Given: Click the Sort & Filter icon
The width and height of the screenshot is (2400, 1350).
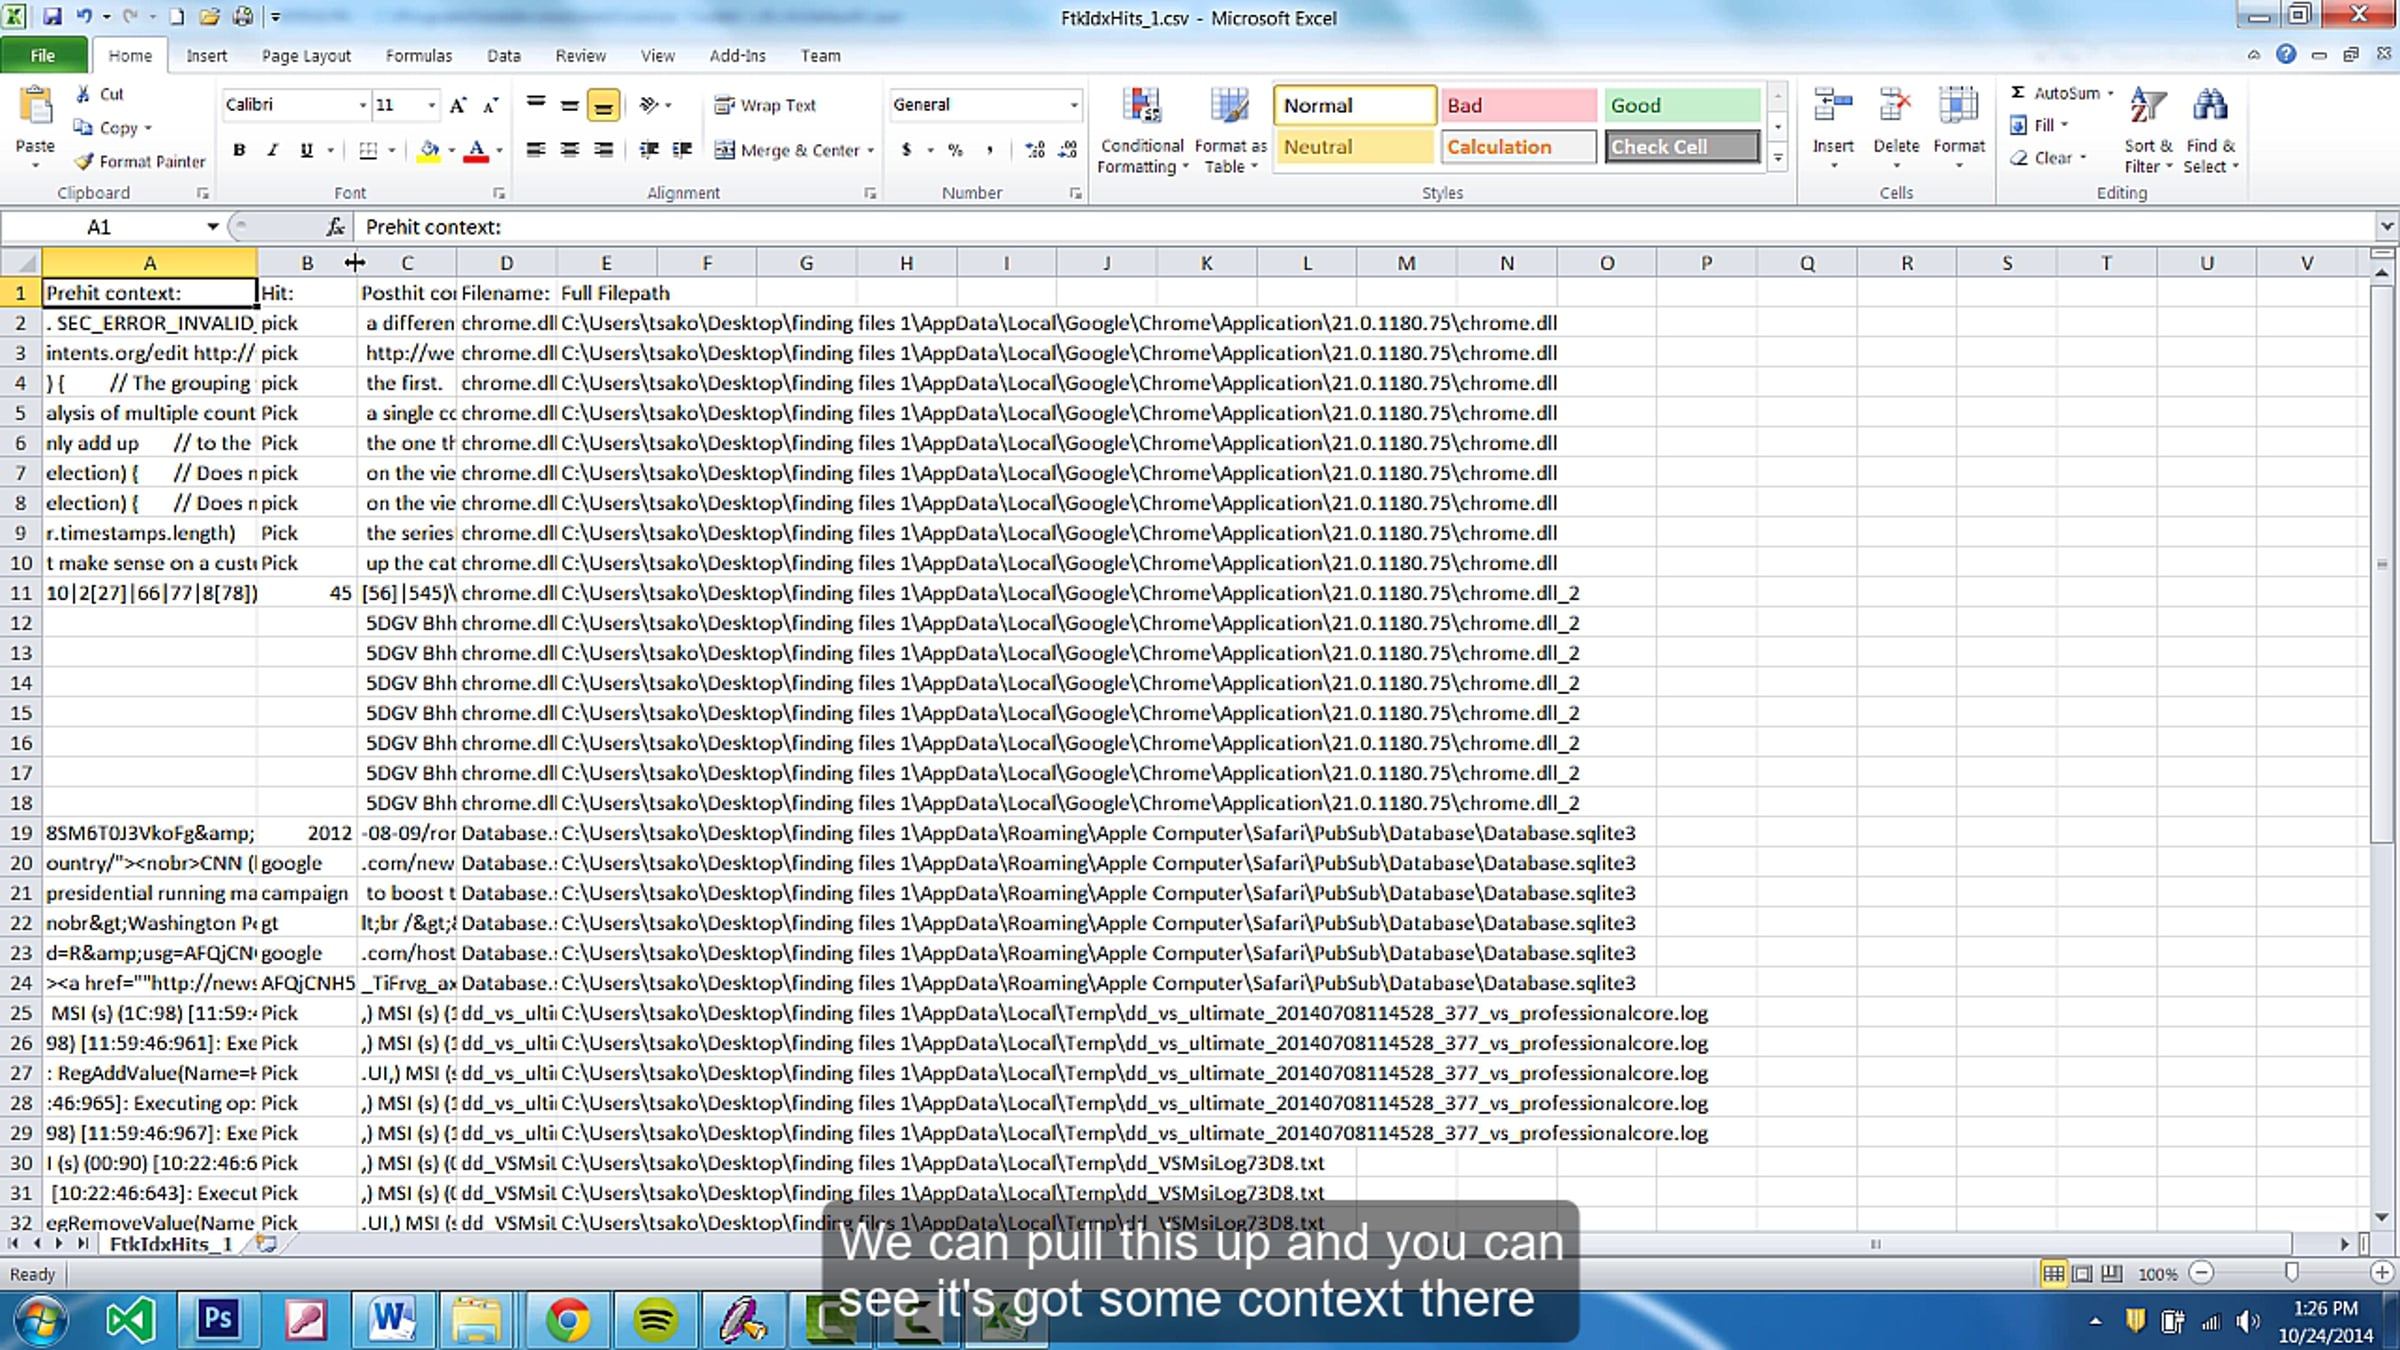Looking at the screenshot, I should [2147, 106].
